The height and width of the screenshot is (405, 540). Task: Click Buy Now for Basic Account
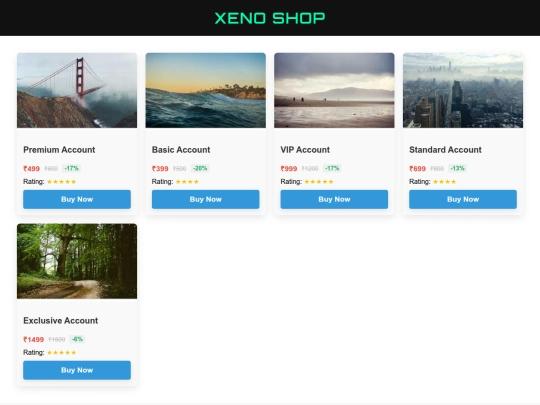[x=206, y=199]
